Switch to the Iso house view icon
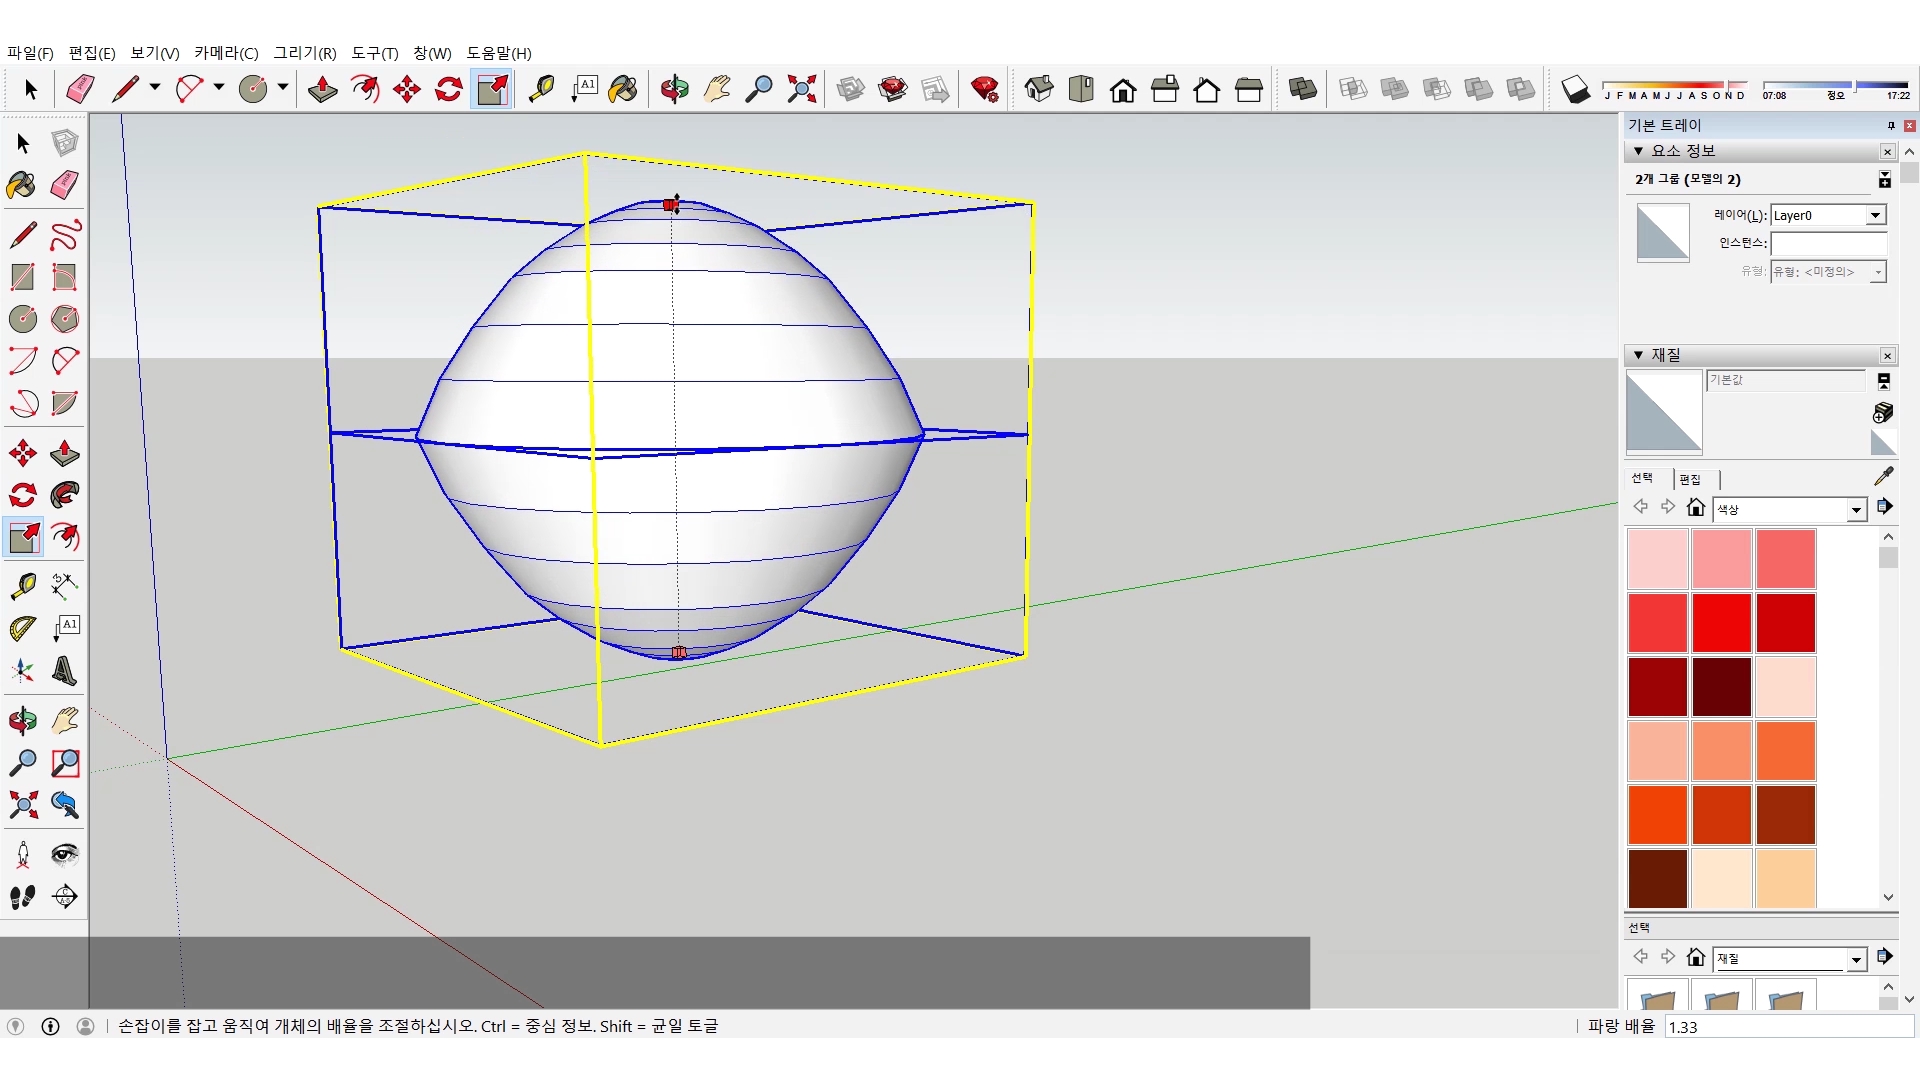Screen dimensions: 1920x1080 pyautogui.click(x=1039, y=90)
